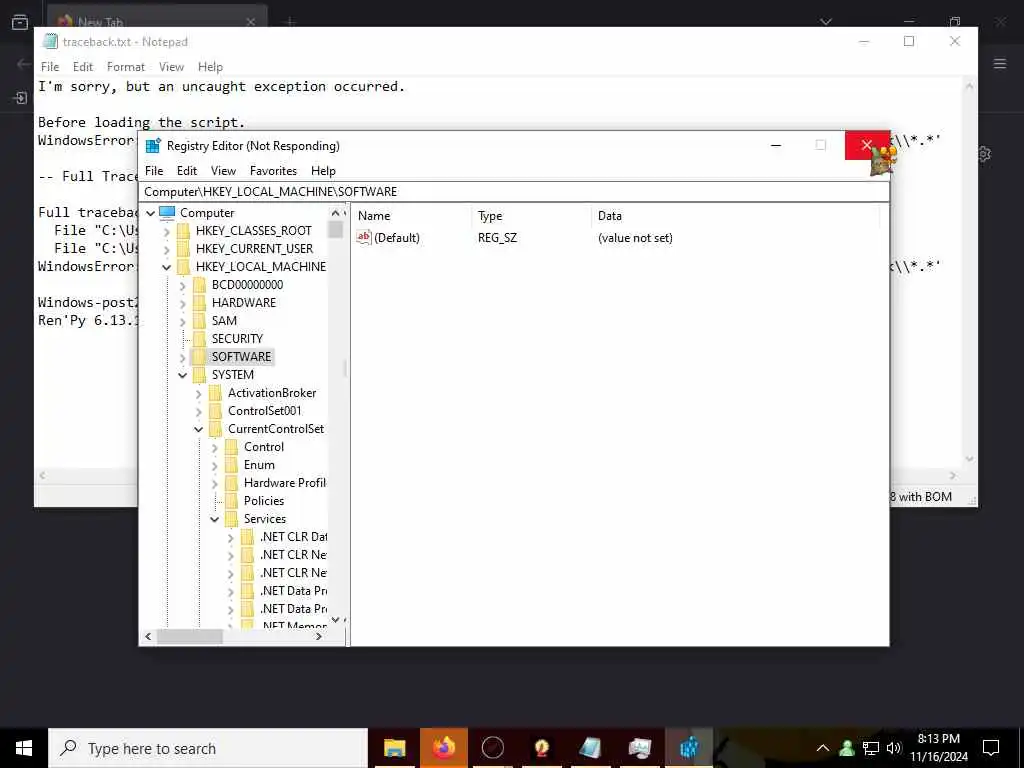Click the CurrentControlSet folder icon
The height and width of the screenshot is (768, 1024).
pos(216,429)
